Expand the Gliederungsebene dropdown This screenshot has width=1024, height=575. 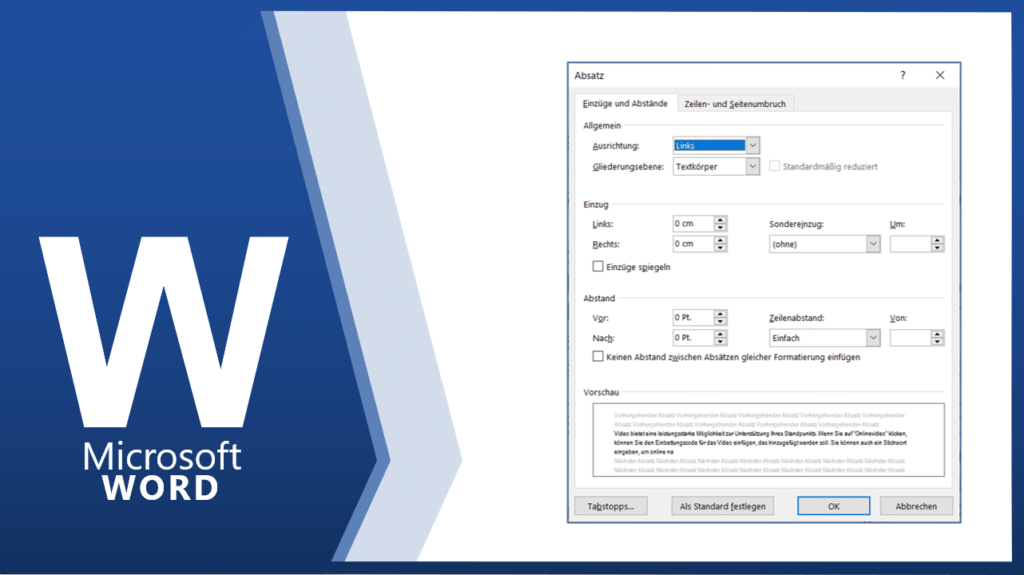tap(753, 167)
